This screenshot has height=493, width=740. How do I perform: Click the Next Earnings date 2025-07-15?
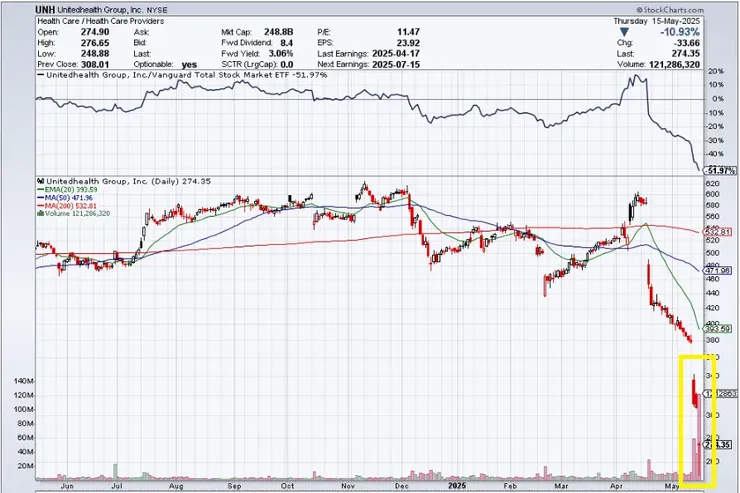coord(395,65)
